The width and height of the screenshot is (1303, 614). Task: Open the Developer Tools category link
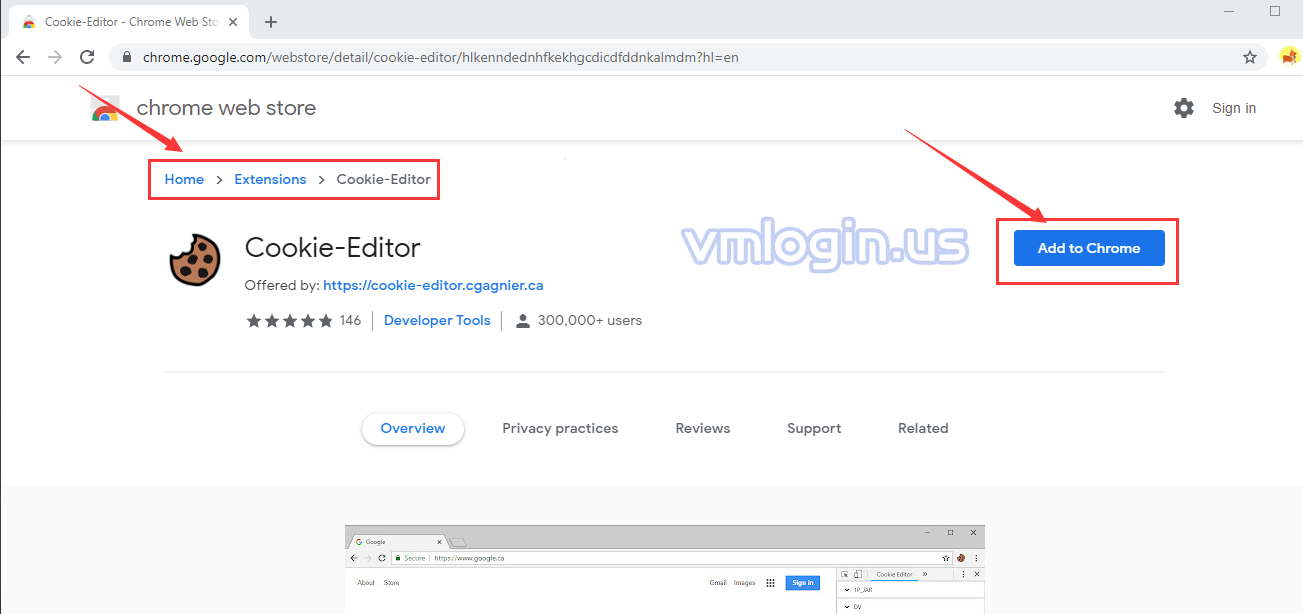pyautogui.click(x=437, y=320)
